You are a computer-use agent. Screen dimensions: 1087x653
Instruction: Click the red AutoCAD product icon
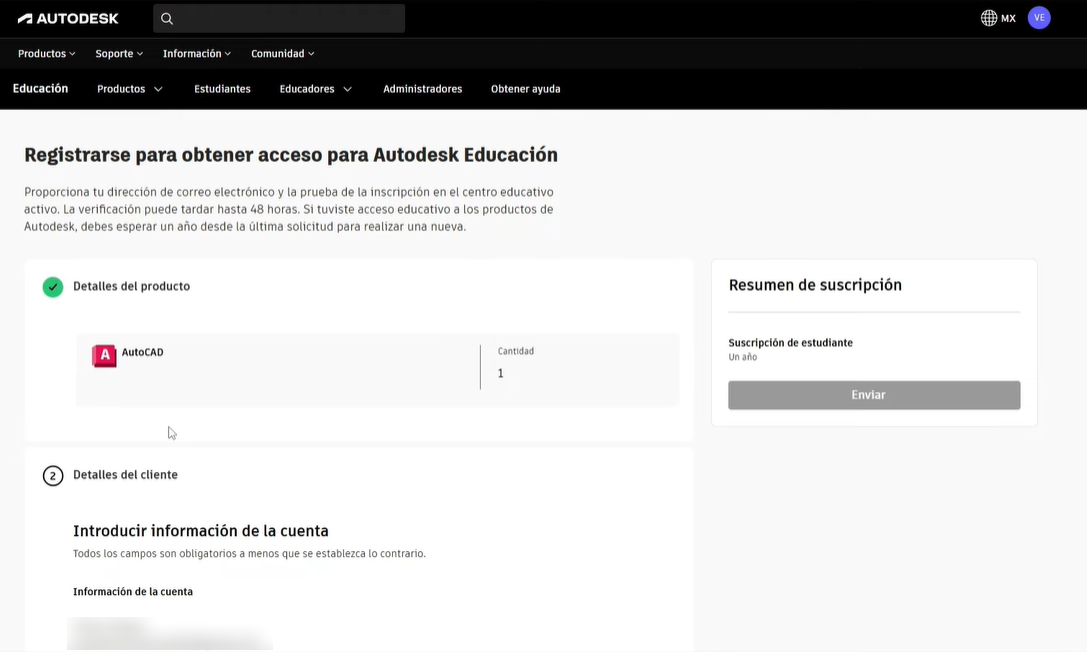click(104, 353)
